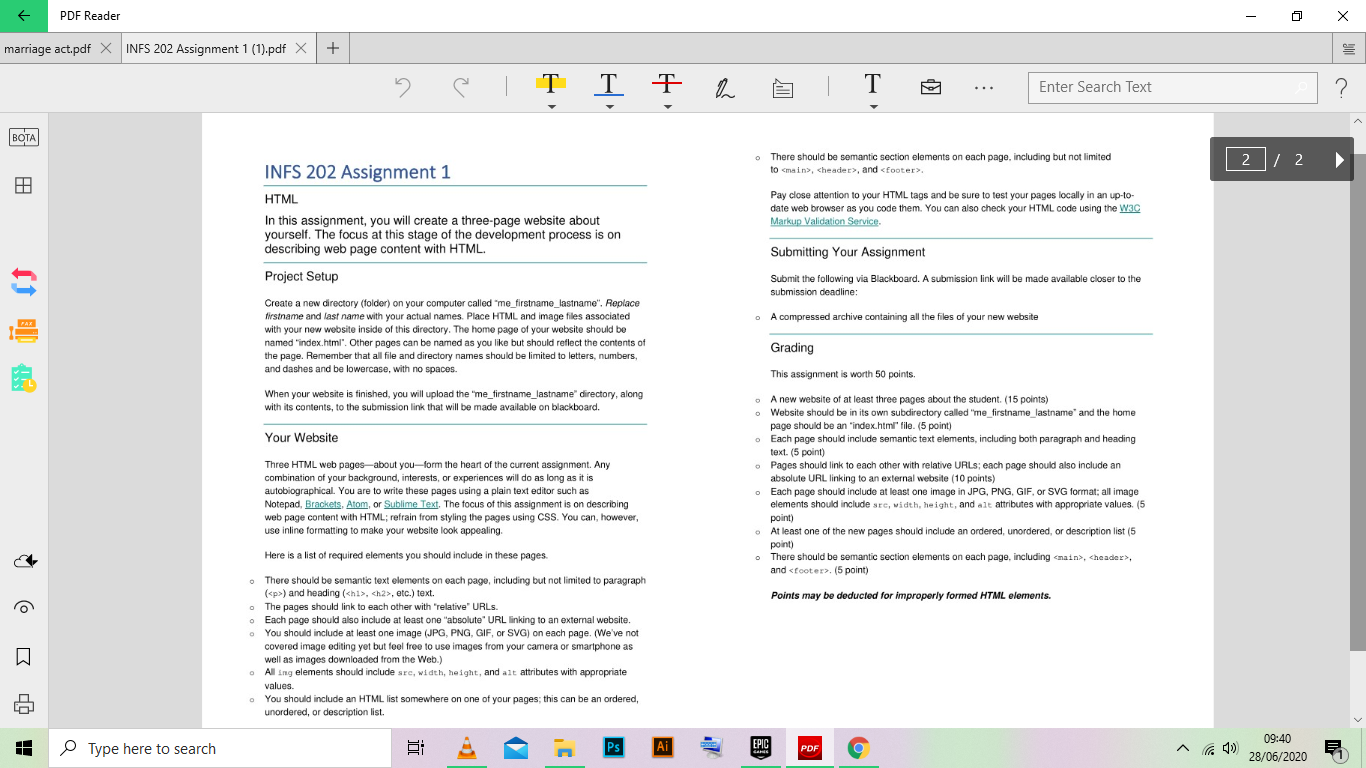1366x768 pixels.
Task: Choose the freehand pen signature tool
Action: coord(725,88)
